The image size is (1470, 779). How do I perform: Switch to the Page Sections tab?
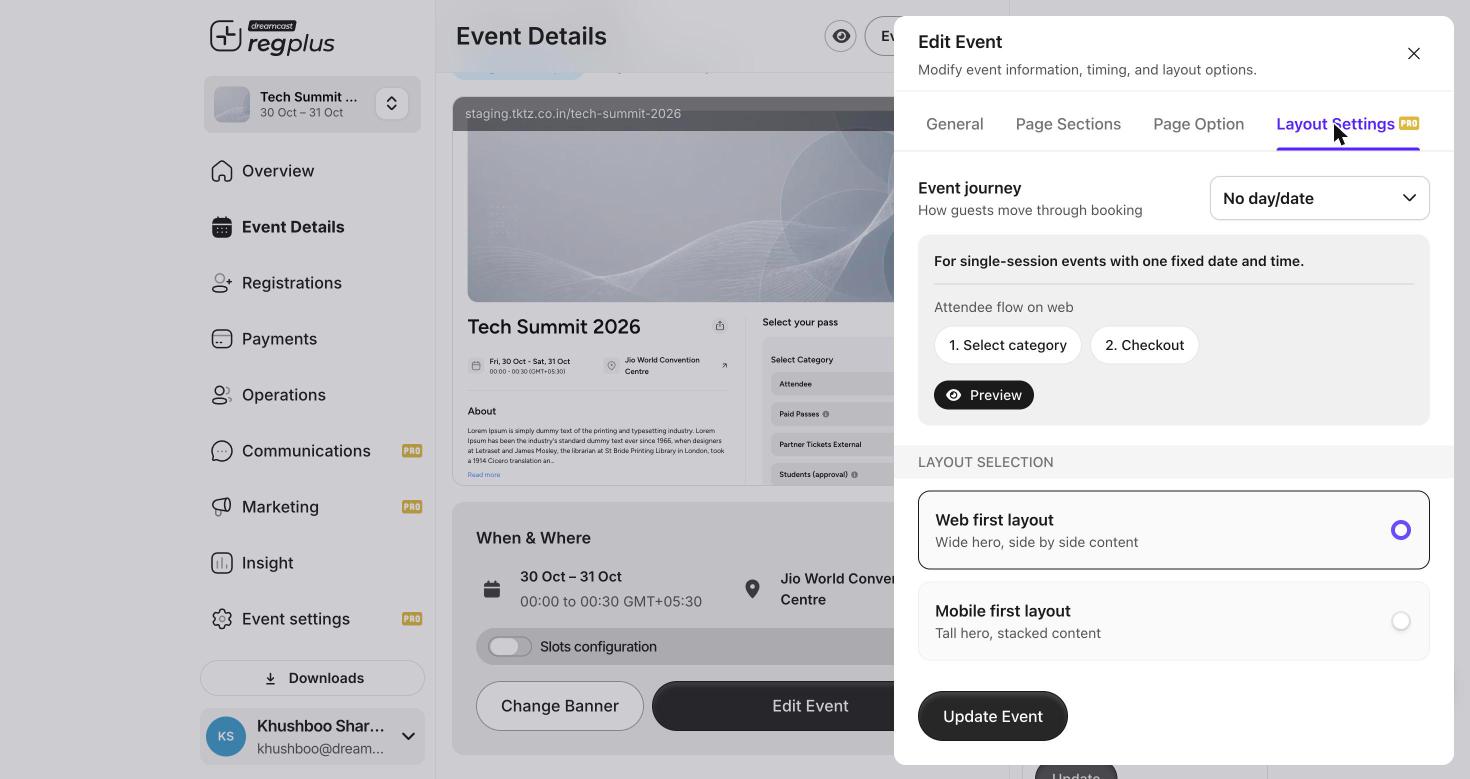tap(1068, 124)
